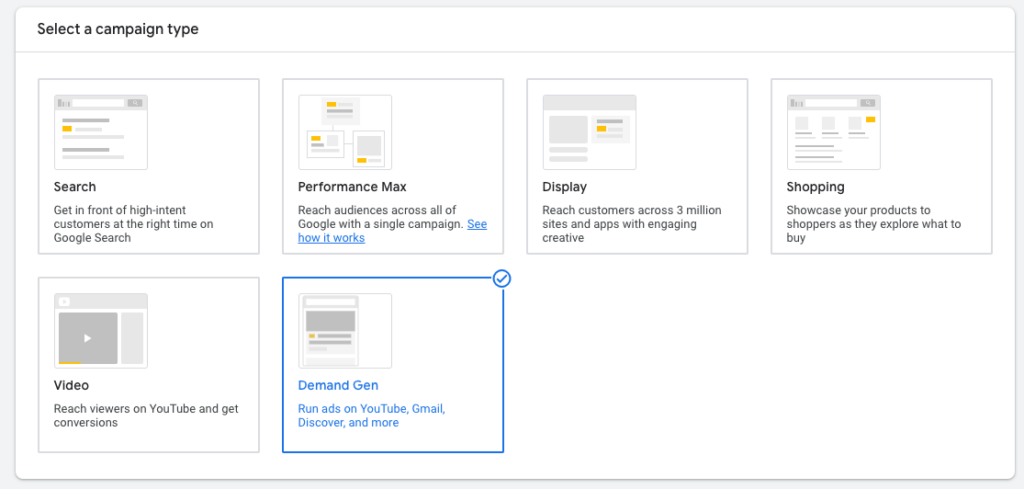Viewport: 1024px width, 489px height.
Task: Click "Reach viewers on YouTube" description
Action: pos(146,416)
